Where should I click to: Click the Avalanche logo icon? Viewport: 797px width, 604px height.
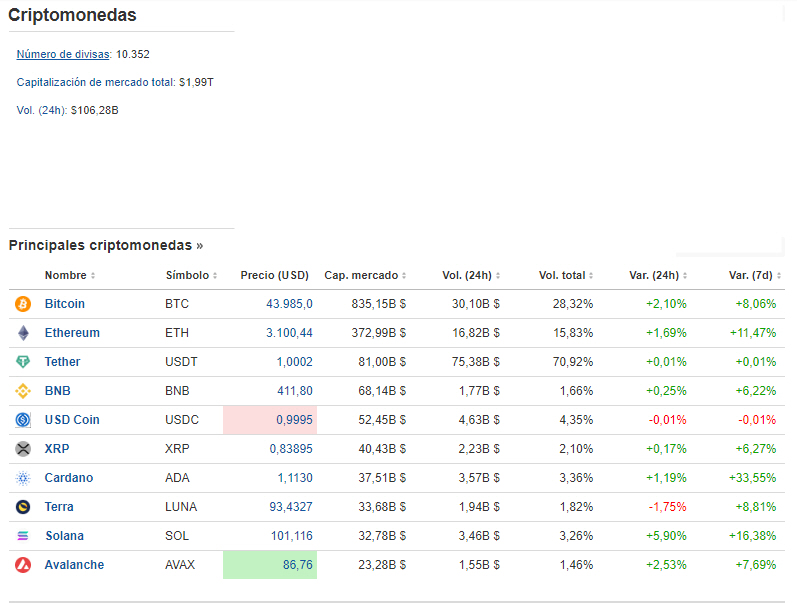tap(23, 565)
